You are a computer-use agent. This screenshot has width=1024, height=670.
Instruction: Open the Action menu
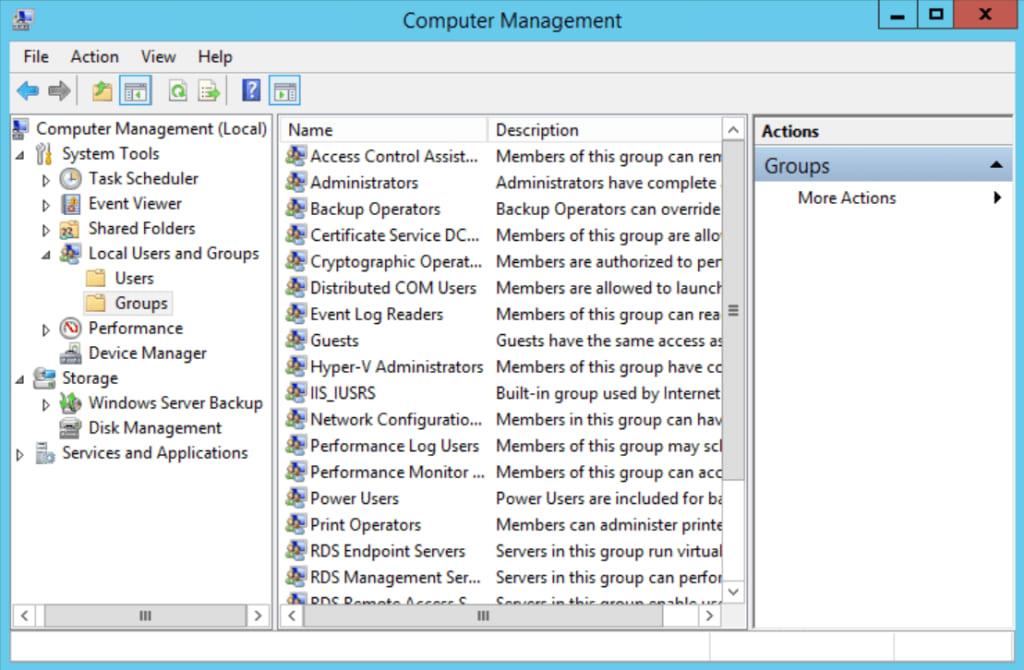pyautogui.click(x=95, y=57)
